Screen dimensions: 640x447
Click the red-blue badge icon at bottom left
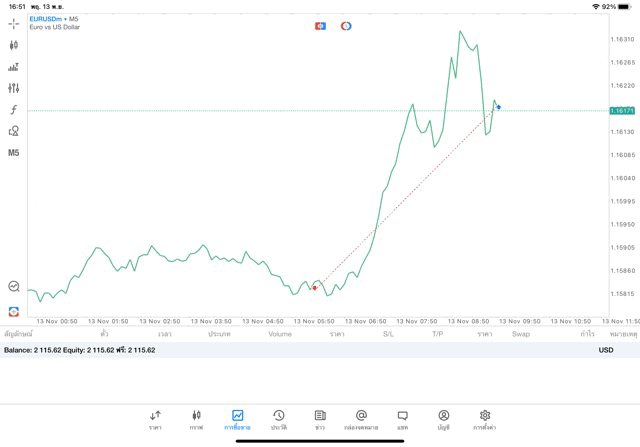(13, 312)
